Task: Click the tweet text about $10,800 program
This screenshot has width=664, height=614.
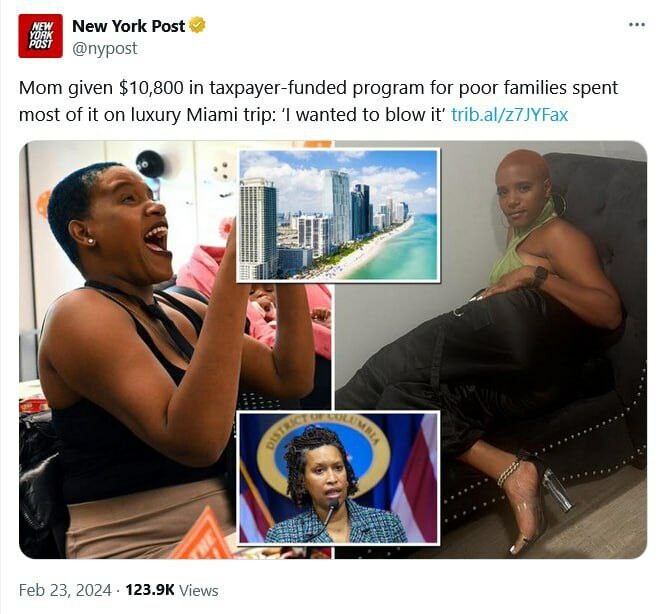Action: point(318,101)
